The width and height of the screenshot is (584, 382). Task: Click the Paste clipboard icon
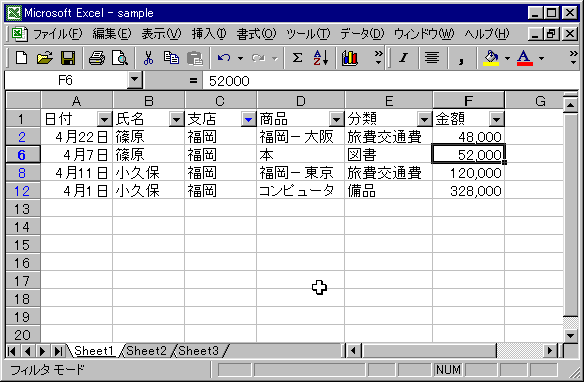tap(194, 58)
